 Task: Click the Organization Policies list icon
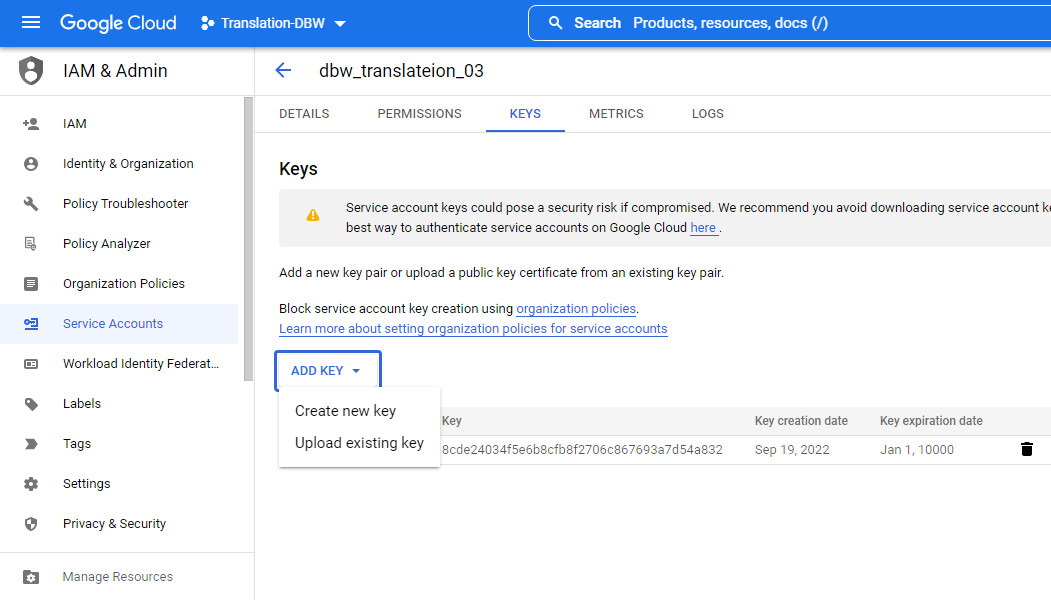31,284
